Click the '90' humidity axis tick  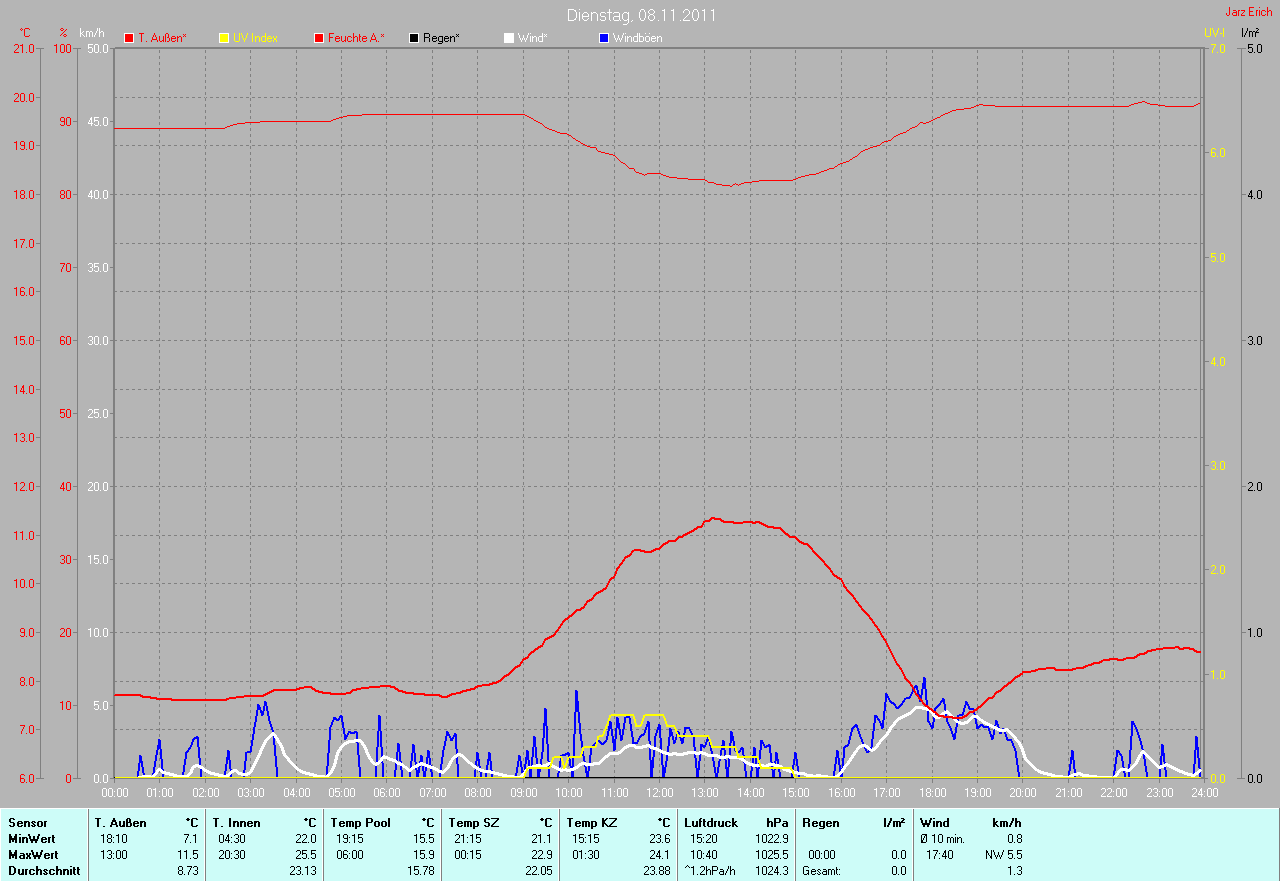(66, 121)
